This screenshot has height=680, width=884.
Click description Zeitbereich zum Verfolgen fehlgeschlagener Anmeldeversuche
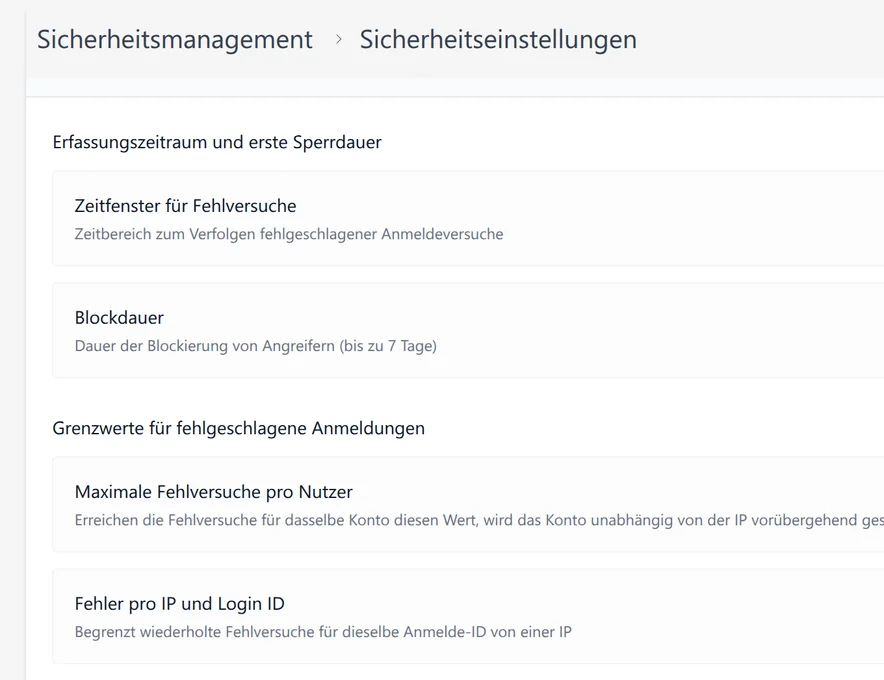point(289,234)
